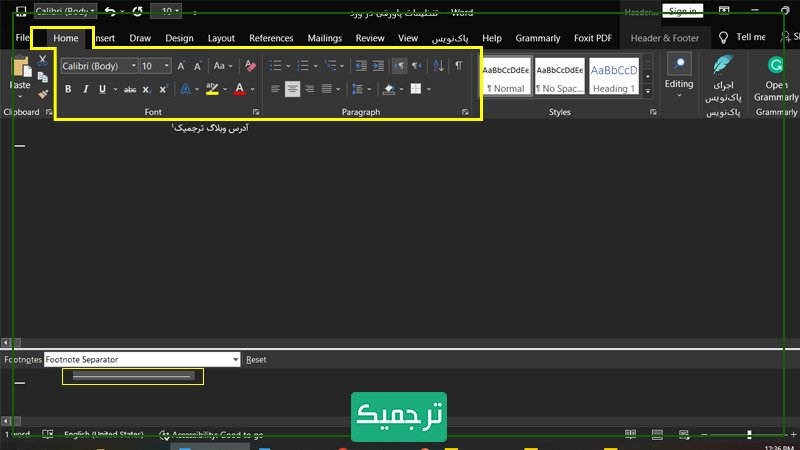Image resolution: width=800 pixels, height=450 pixels.
Task: Click the Reset button in footnotes pane
Action: [257, 359]
